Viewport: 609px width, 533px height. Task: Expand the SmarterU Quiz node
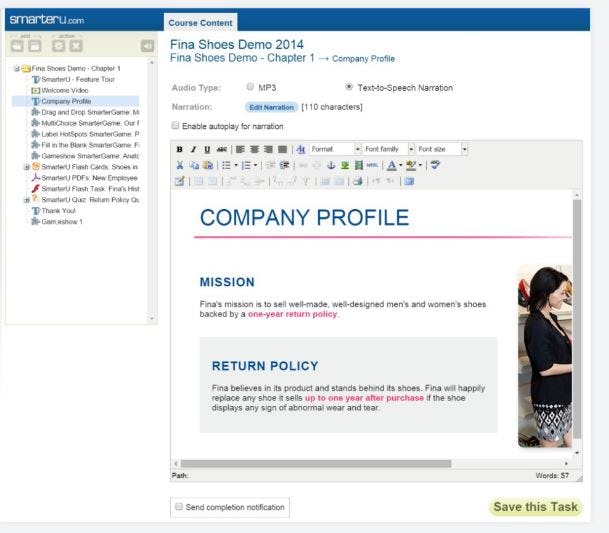pyautogui.click(x=27, y=200)
